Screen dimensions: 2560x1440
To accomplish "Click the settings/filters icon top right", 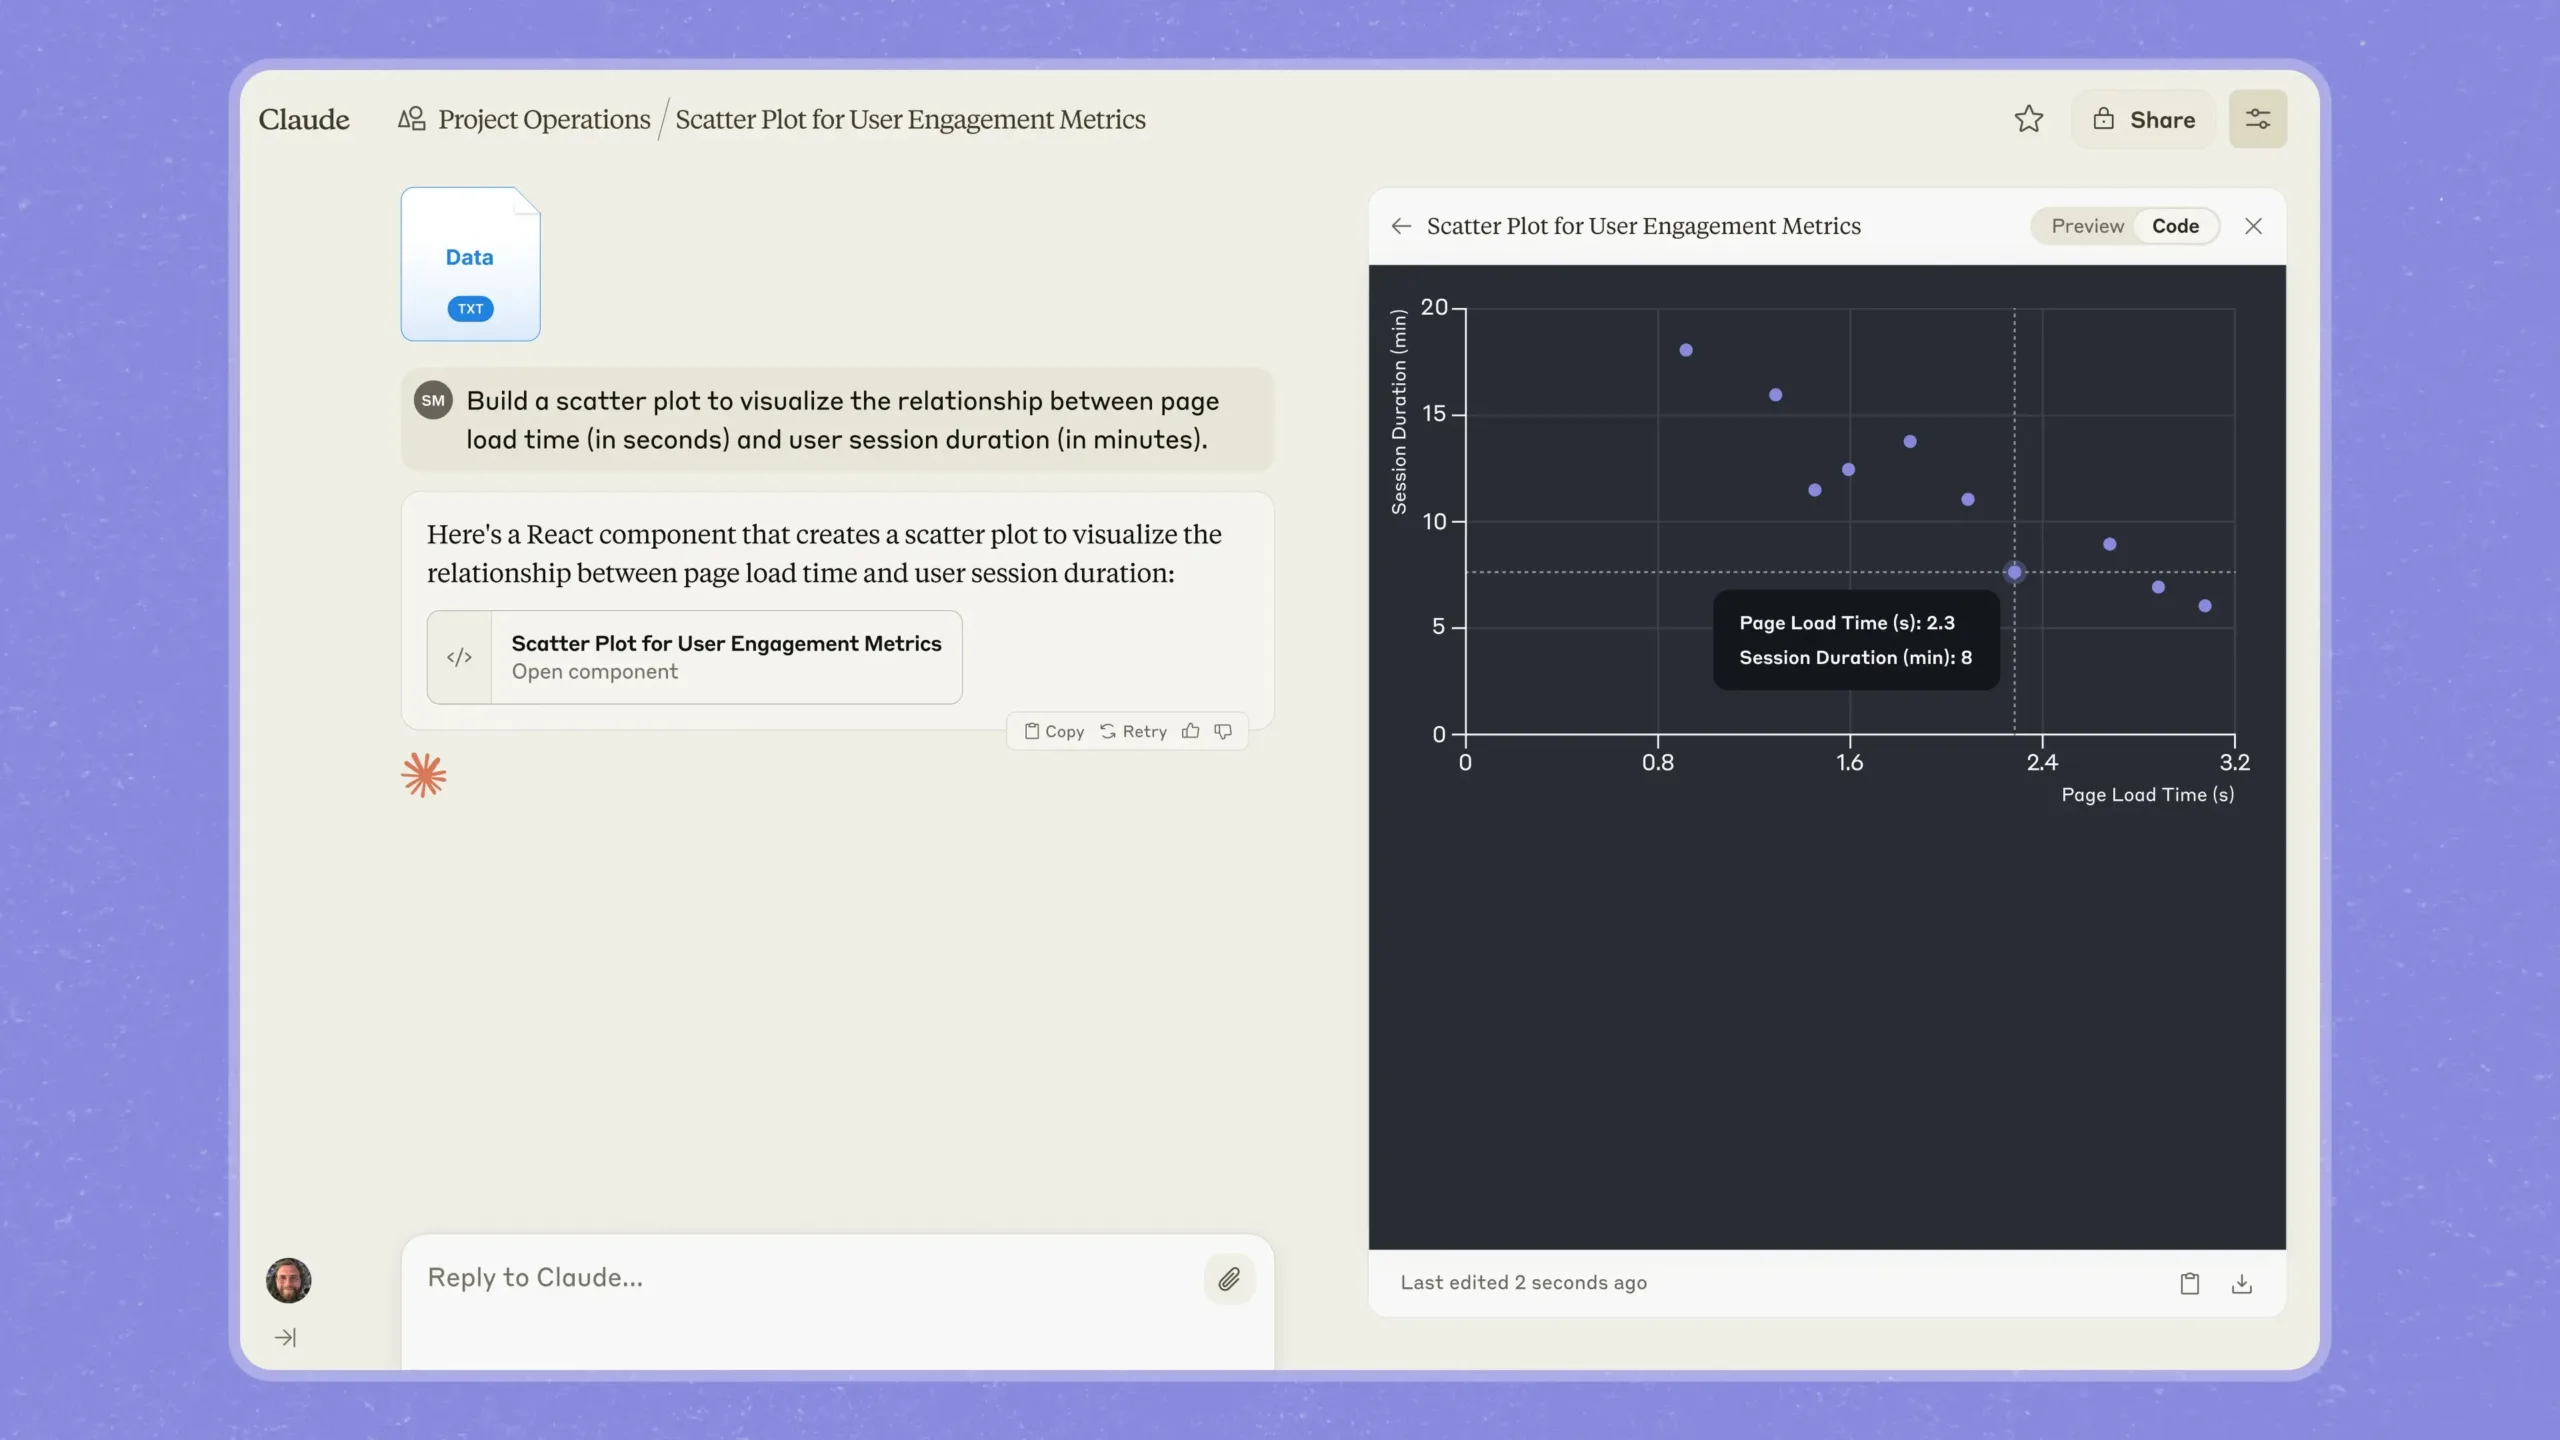I will 2259,118.
